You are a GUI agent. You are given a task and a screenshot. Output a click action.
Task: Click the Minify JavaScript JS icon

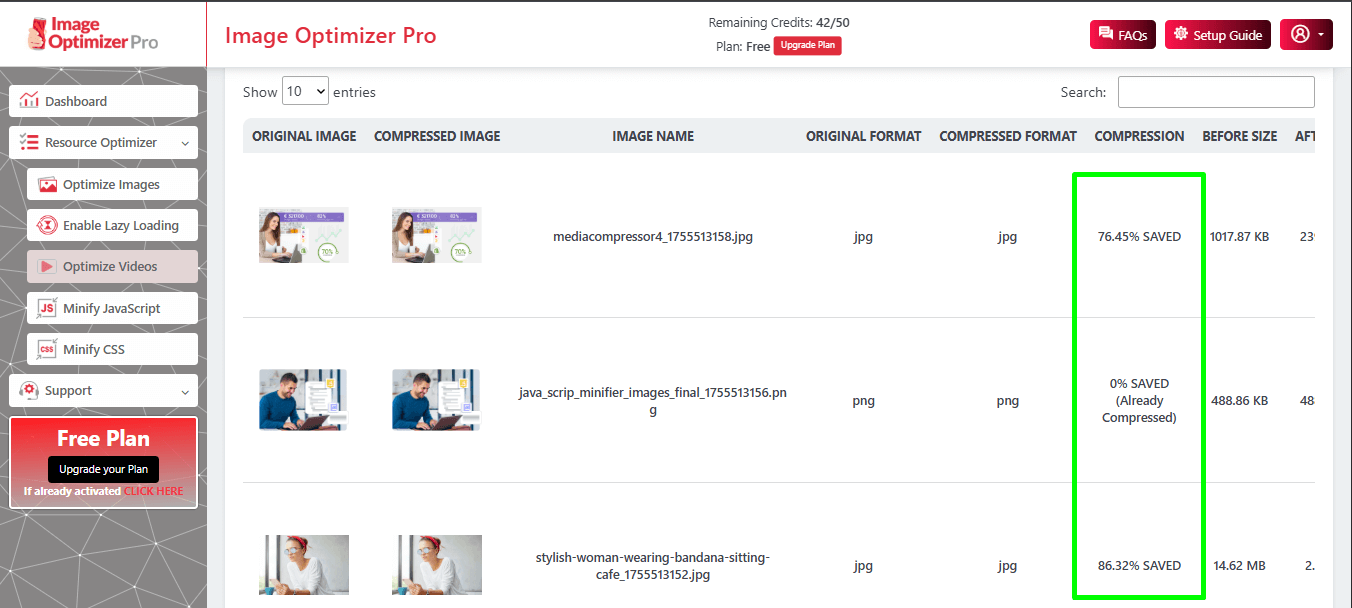click(47, 308)
